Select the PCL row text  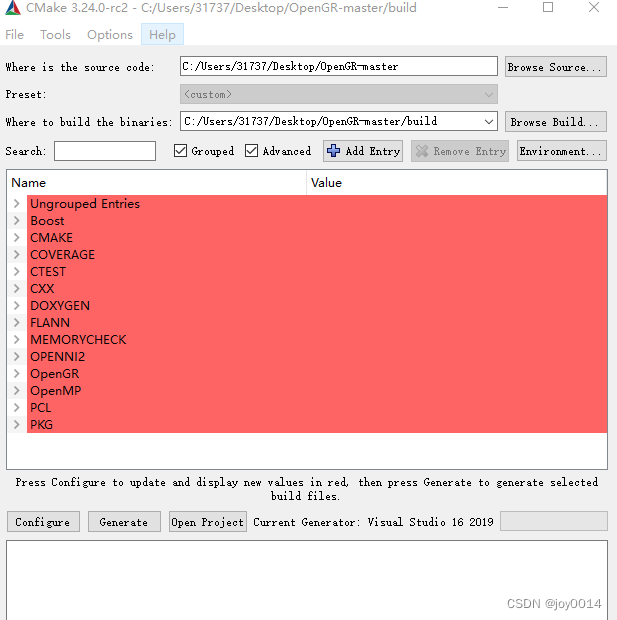[x=41, y=408]
